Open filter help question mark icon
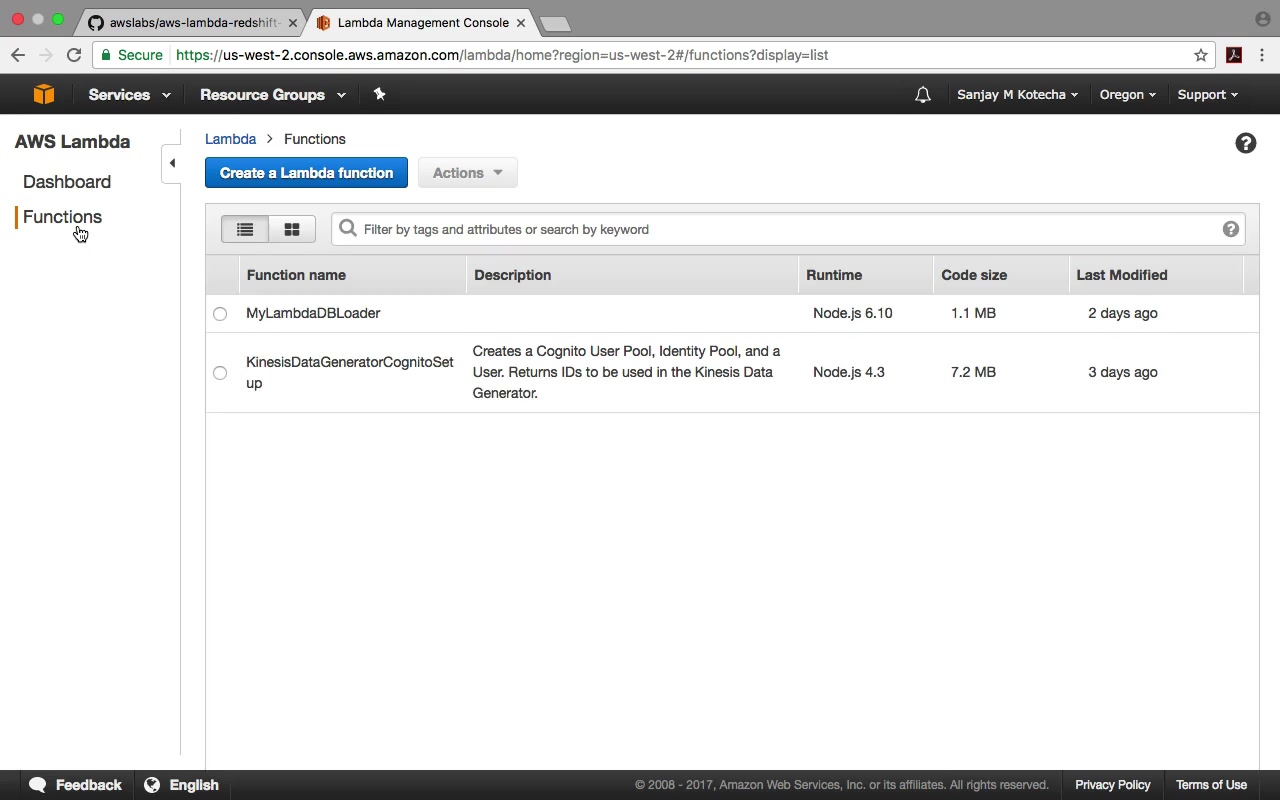Image resolution: width=1280 pixels, height=800 pixels. pyautogui.click(x=1230, y=229)
